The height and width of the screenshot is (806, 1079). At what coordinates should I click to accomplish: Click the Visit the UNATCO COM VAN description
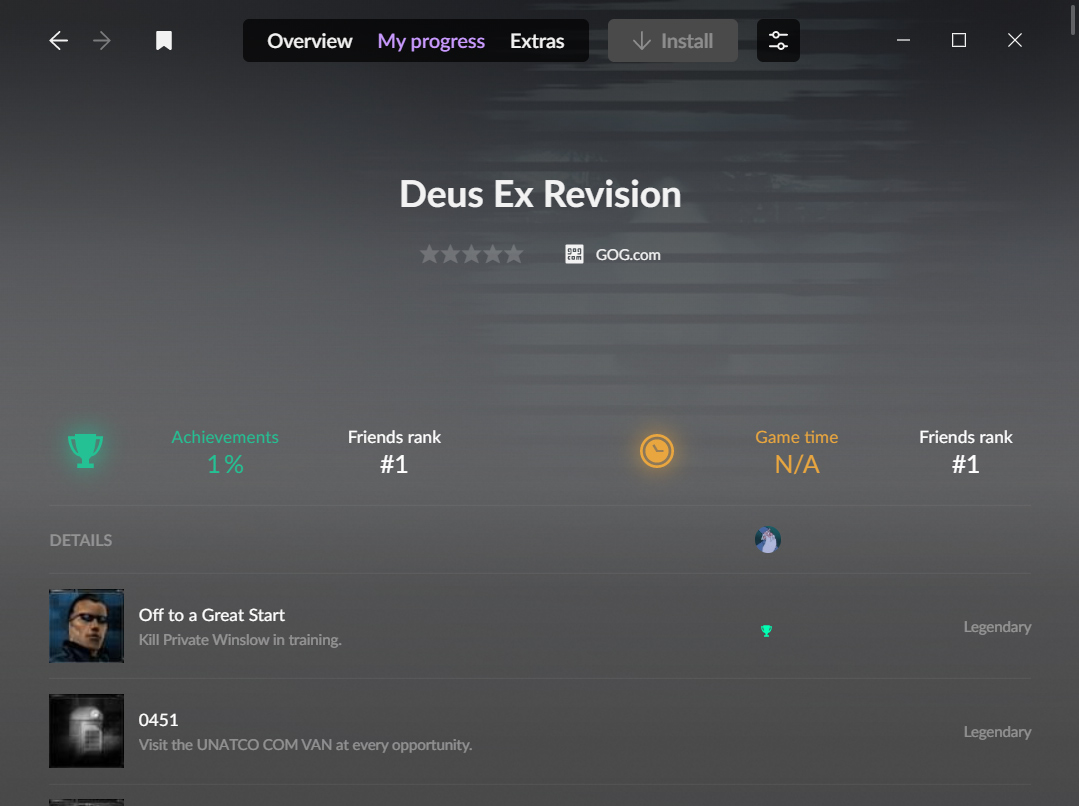click(x=306, y=745)
